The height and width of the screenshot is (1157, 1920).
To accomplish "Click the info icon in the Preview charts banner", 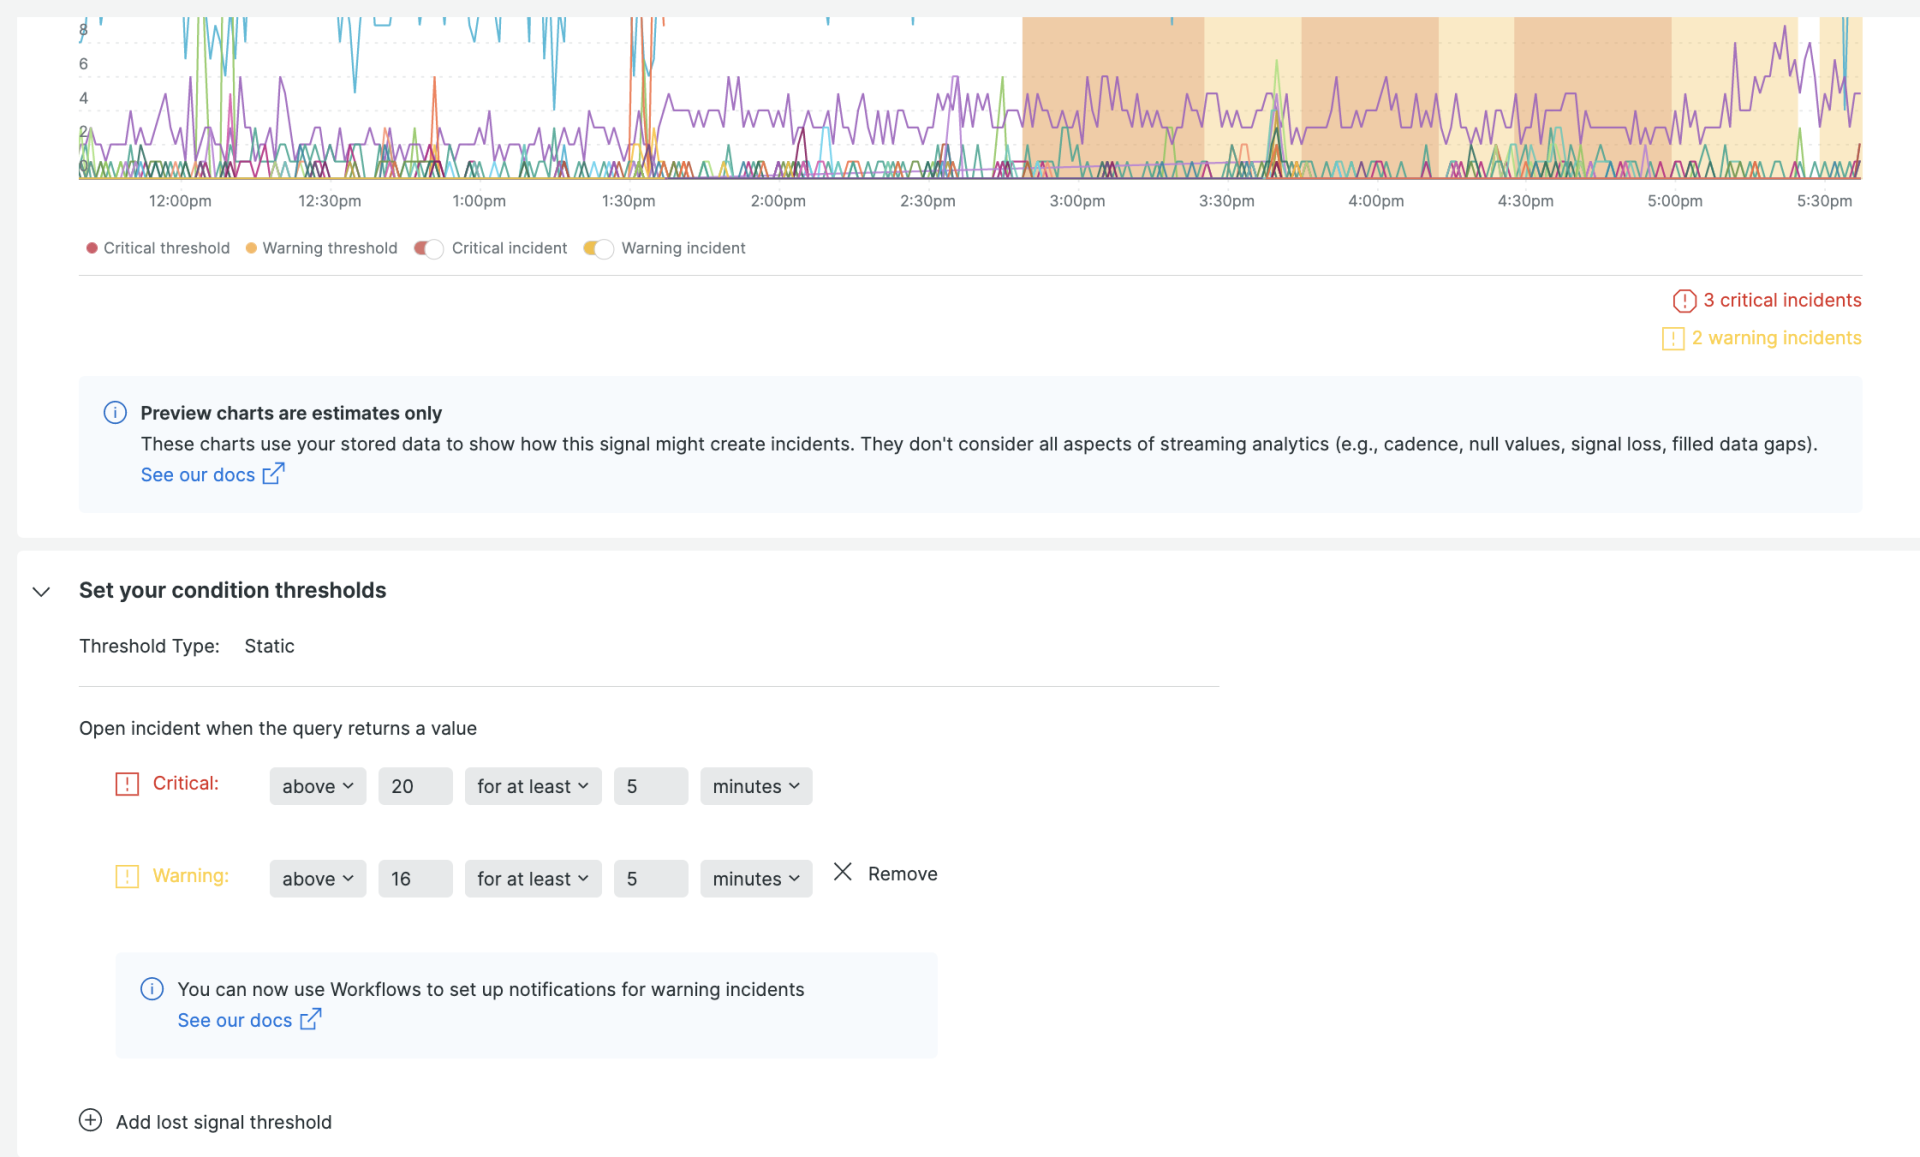I will click(x=114, y=412).
